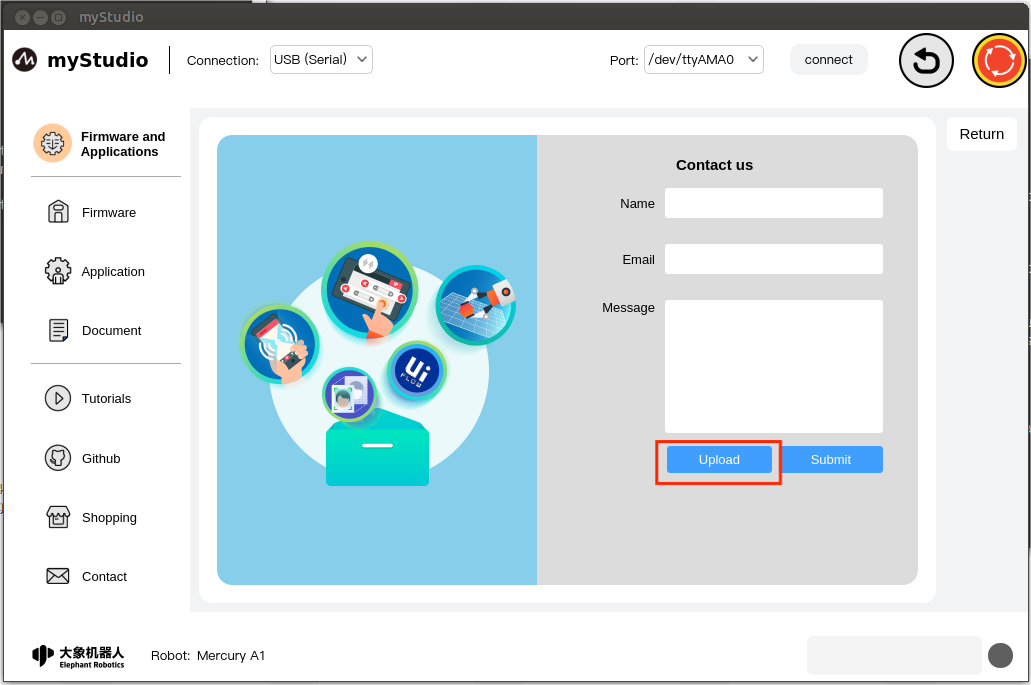This screenshot has height=685, width=1031.
Task: Click the 'Robot: Mercury A1' status text
Action: pyautogui.click(x=208, y=655)
